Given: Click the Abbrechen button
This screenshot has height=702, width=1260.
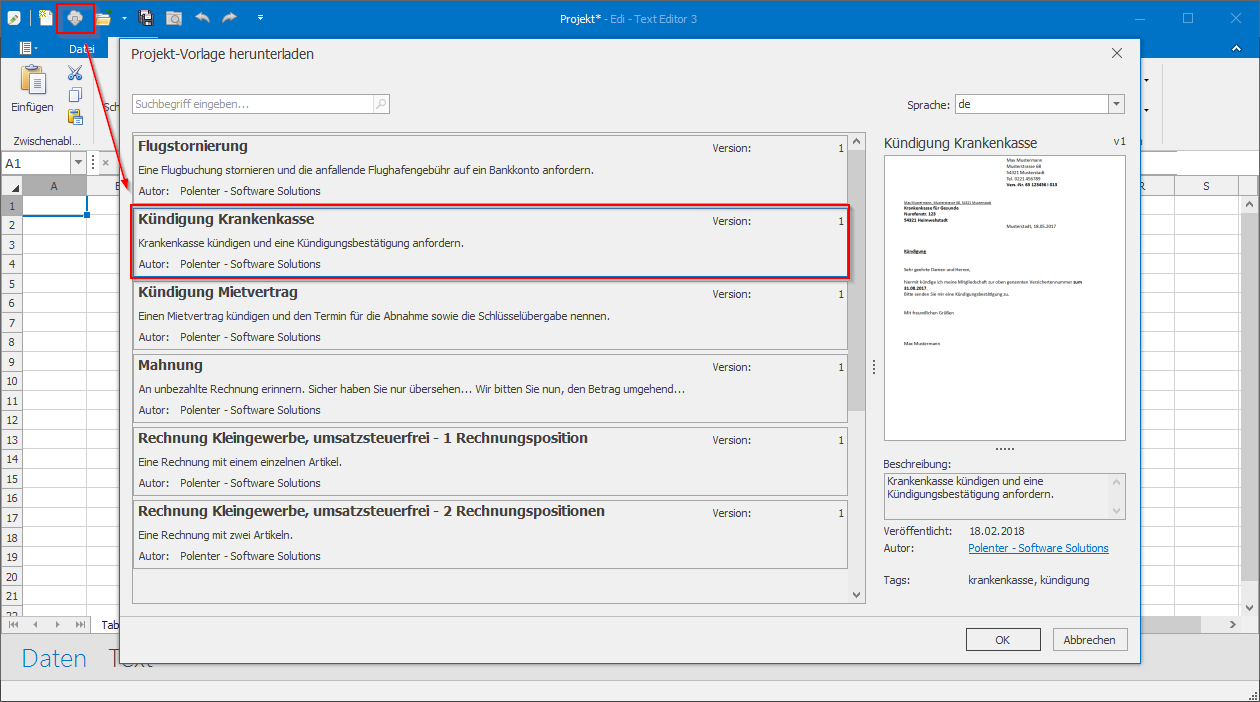Looking at the screenshot, I should (1089, 640).
